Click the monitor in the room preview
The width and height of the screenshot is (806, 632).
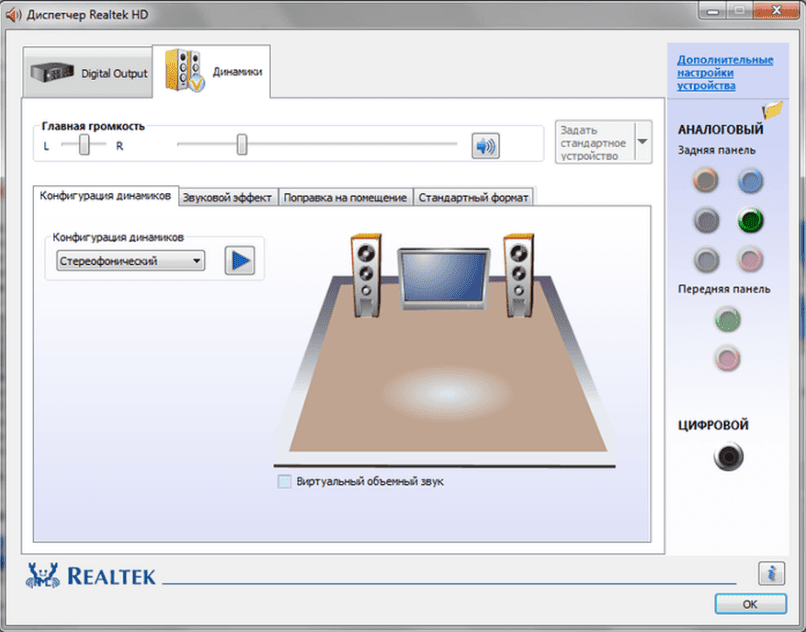(x=444, y=278)
